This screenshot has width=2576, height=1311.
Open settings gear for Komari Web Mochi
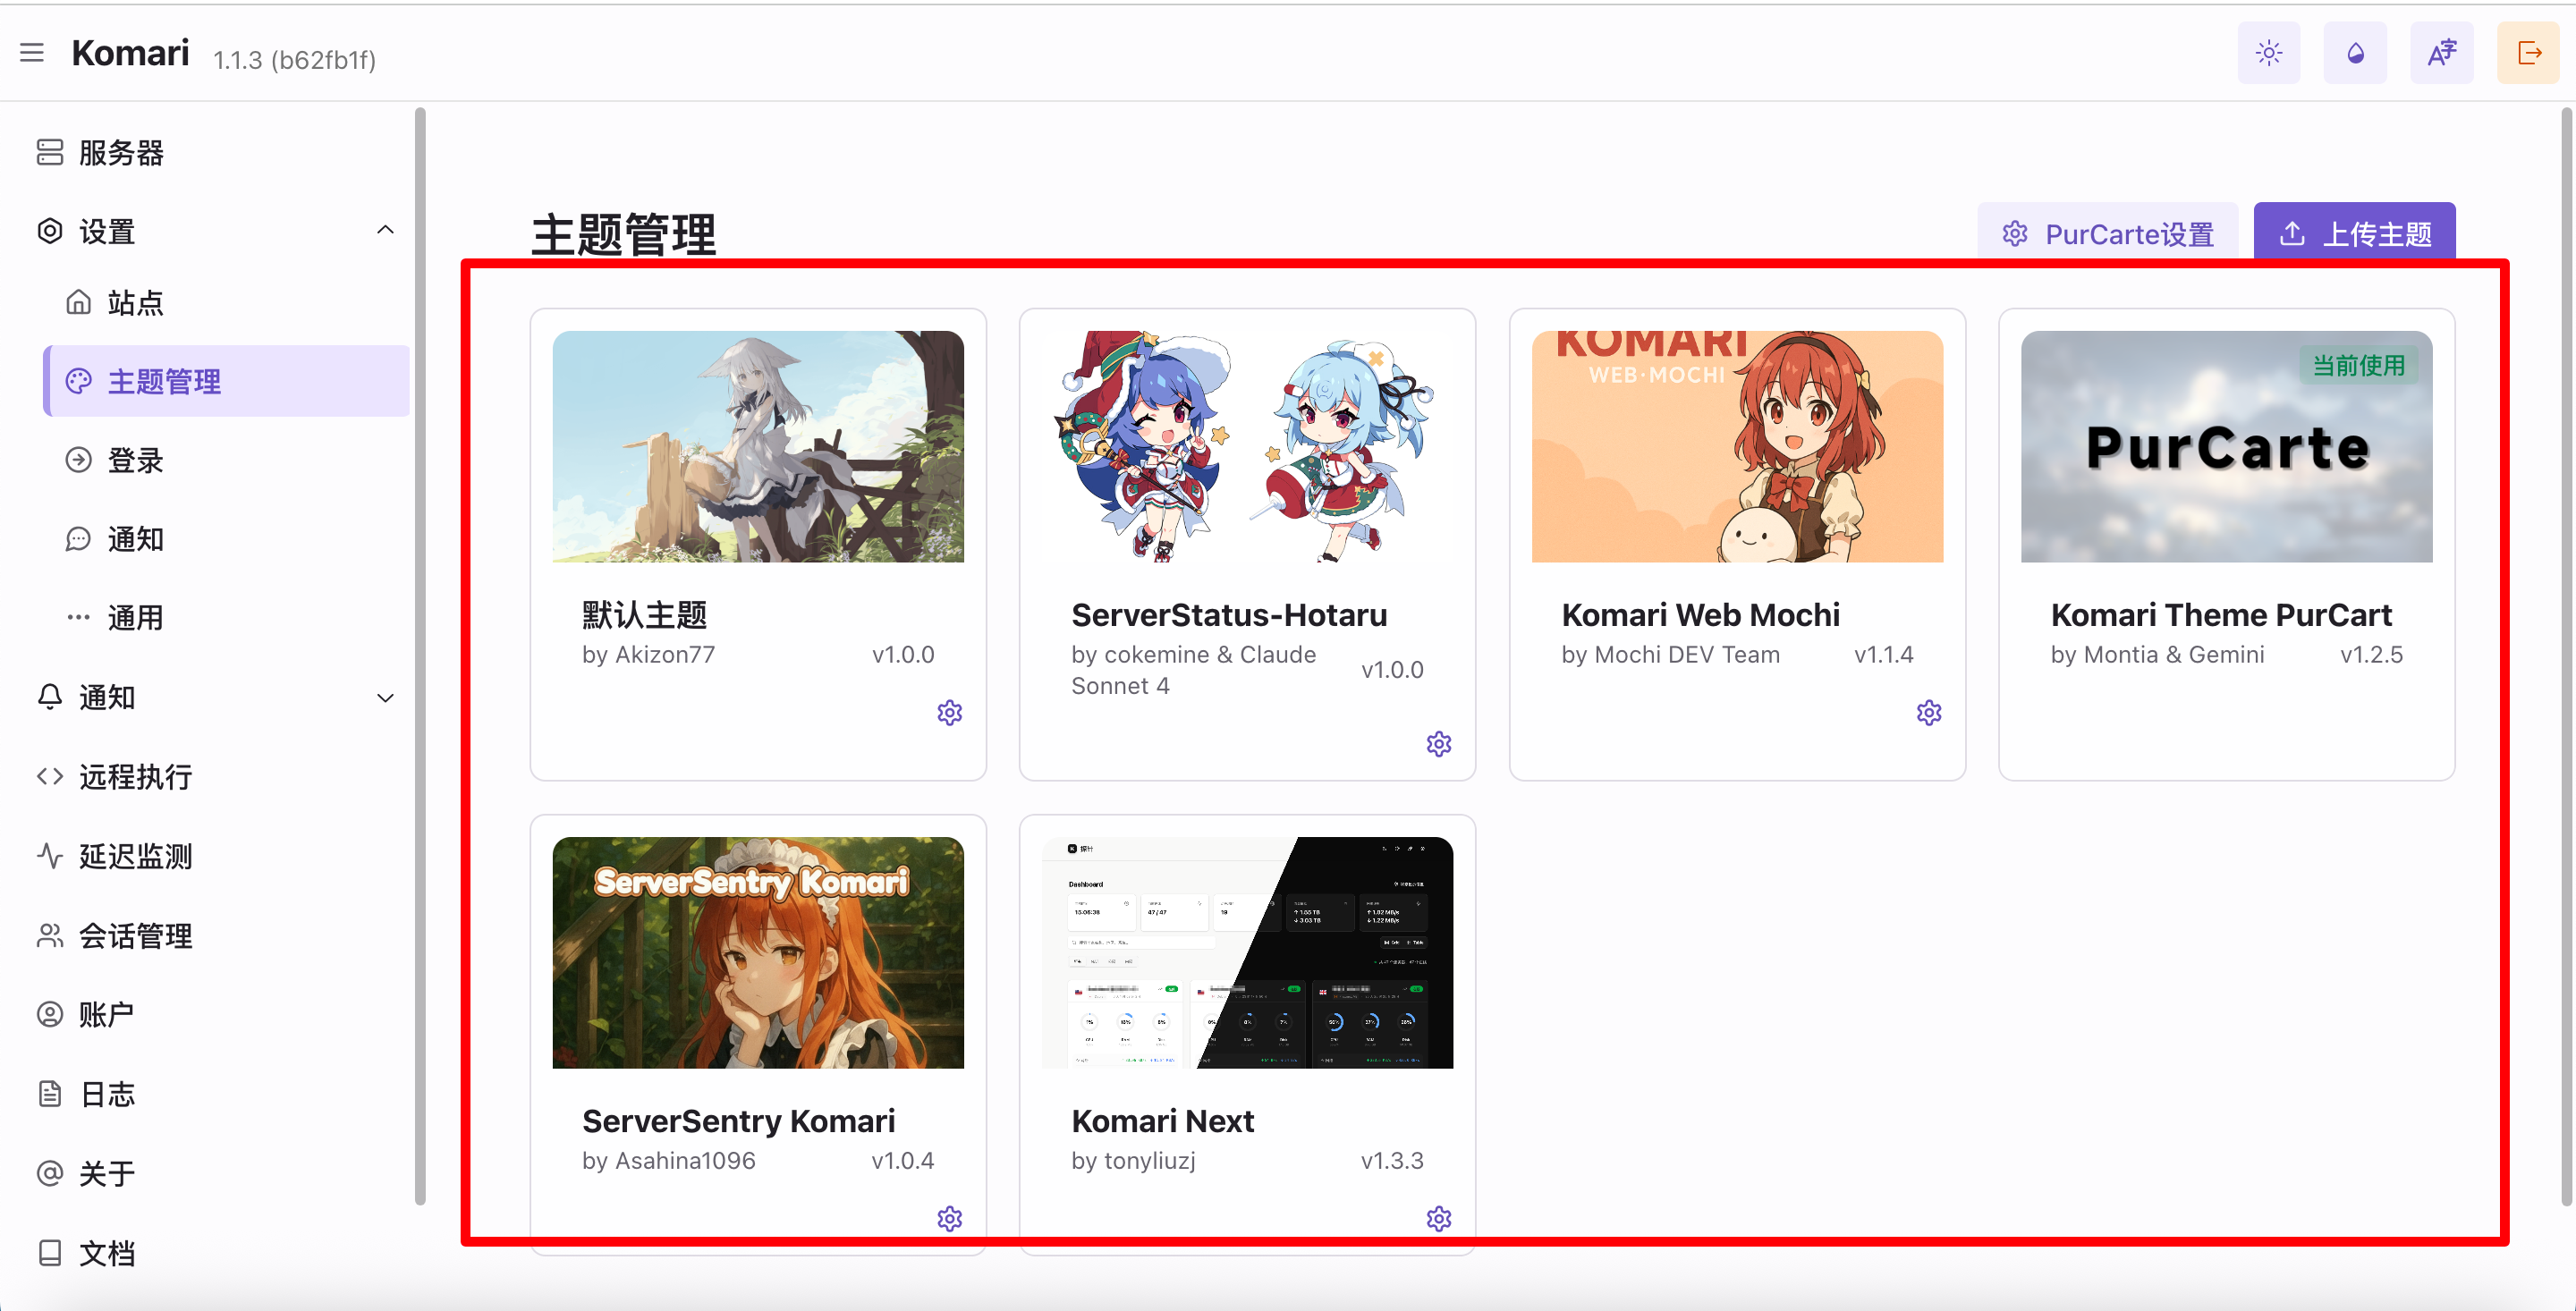point(1928,713)
